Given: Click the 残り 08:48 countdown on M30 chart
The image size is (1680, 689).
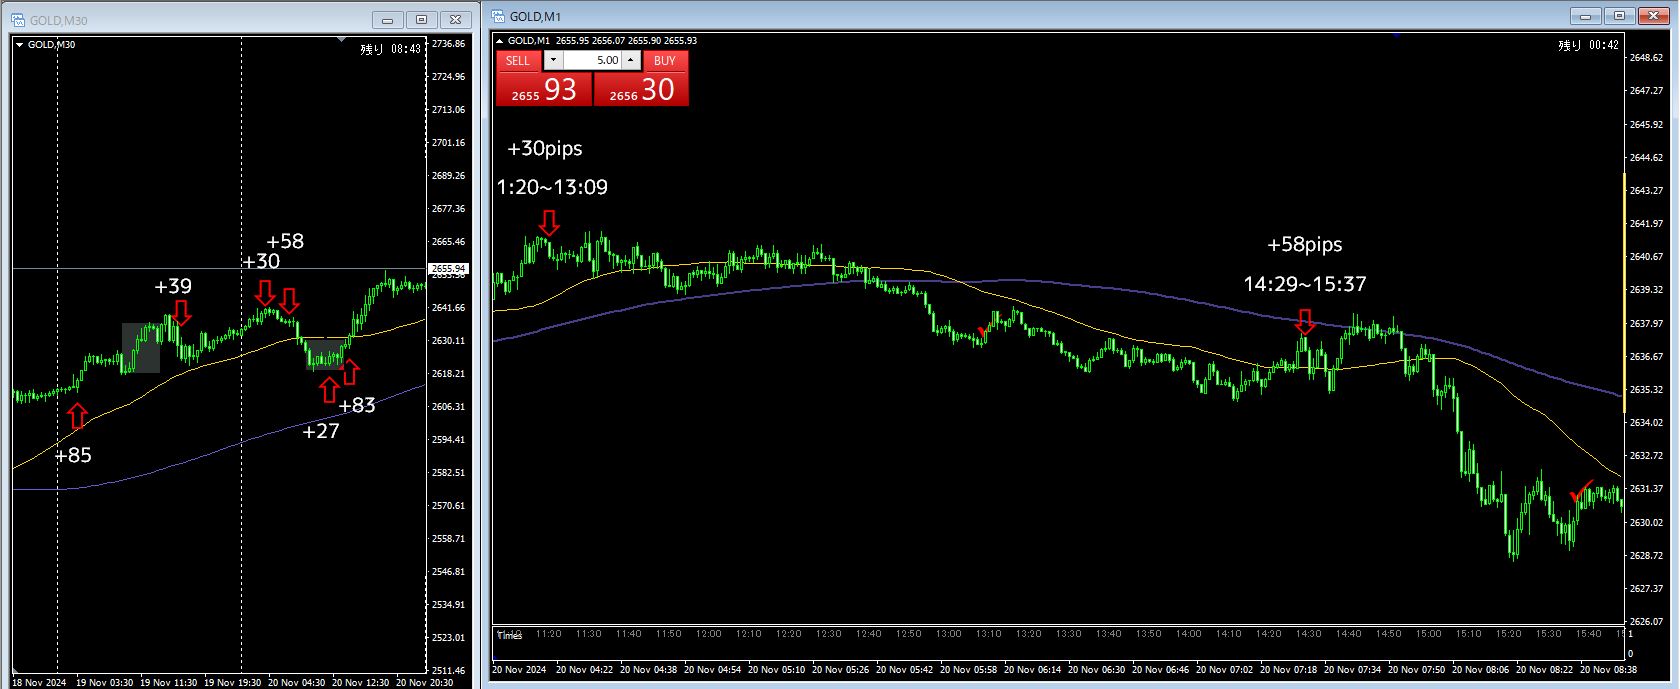Looking at the screenshot, I should [x=391, y=49].
